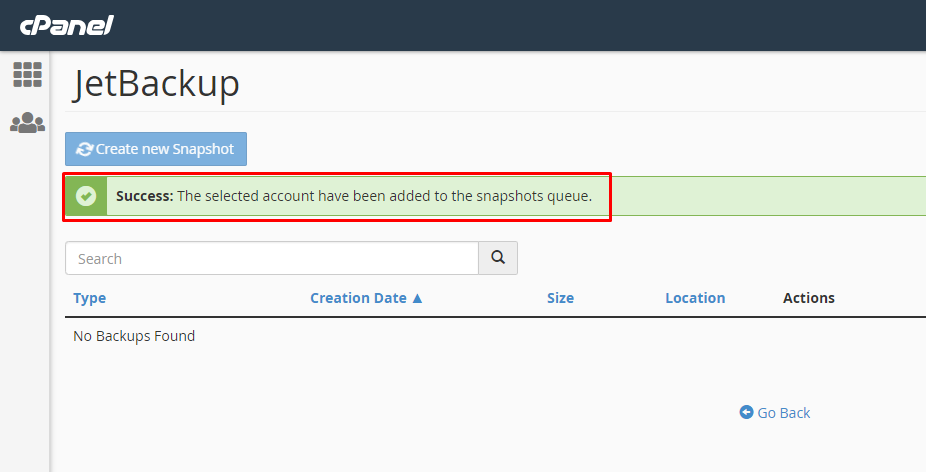
Task: Click the JetBackup page heading
Action: pos(156,84)
